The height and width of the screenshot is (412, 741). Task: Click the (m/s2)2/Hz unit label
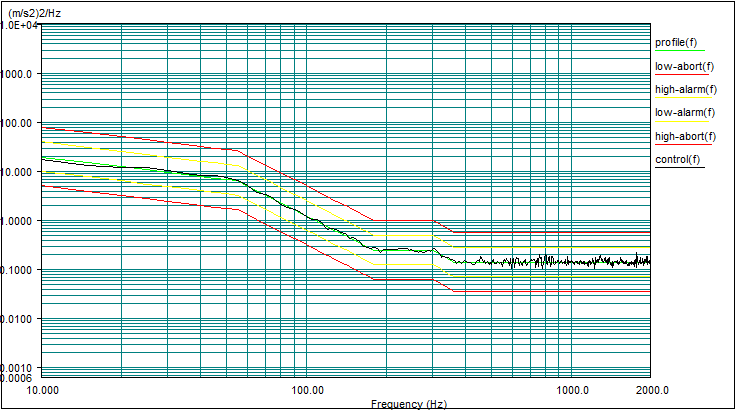point(35,11)
